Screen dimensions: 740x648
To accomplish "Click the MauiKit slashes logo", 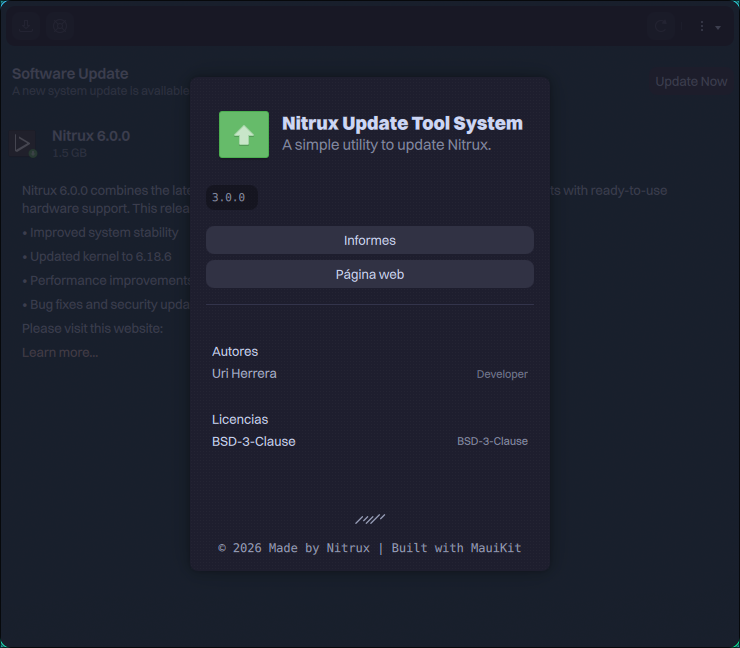I will point(370,519).
